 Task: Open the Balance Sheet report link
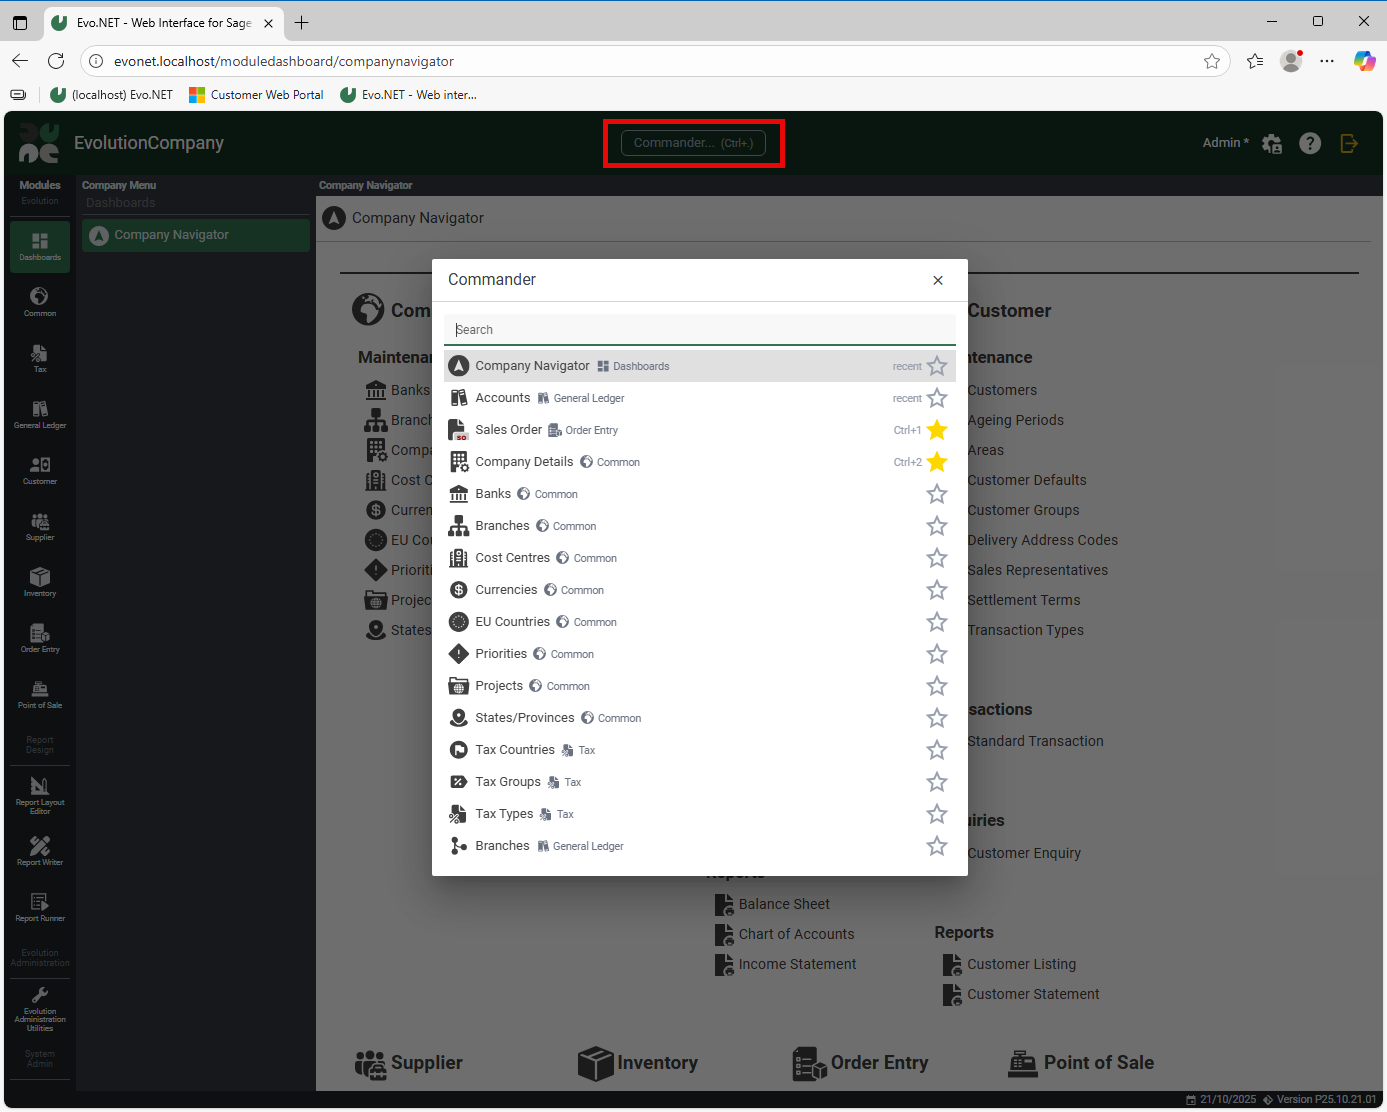coord(784,904)
